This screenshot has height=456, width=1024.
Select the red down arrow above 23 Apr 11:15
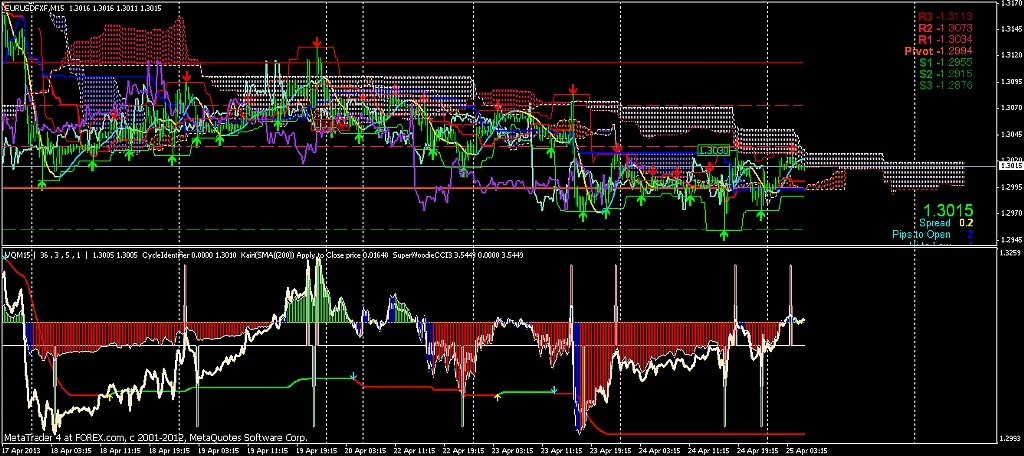[x=573, y=90]
